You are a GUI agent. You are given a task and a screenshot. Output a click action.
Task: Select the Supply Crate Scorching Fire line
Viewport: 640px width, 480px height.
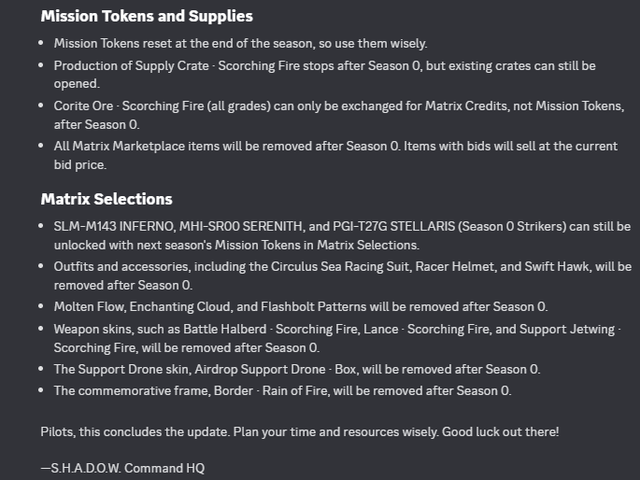coord(324,74)
